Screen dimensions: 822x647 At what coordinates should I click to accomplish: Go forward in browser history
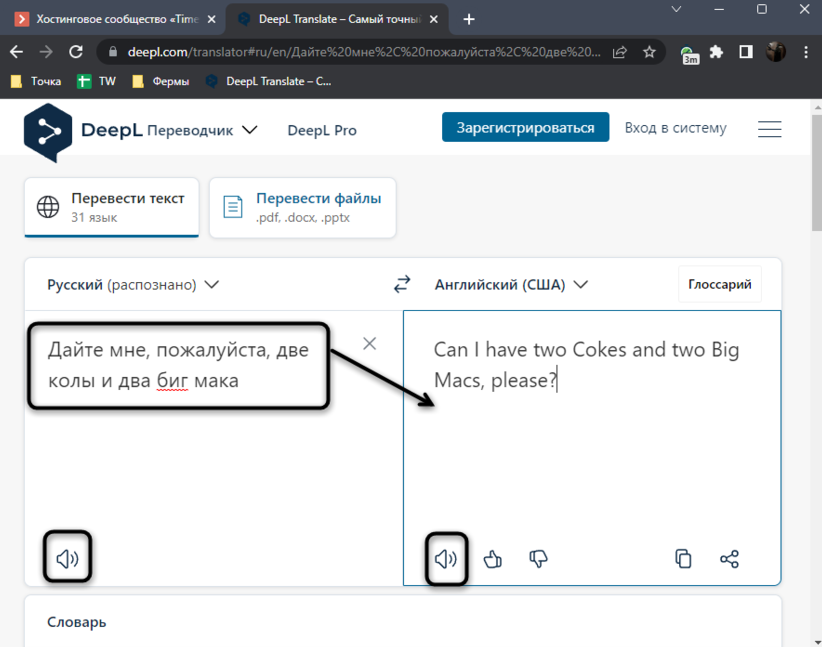point(46,52)
